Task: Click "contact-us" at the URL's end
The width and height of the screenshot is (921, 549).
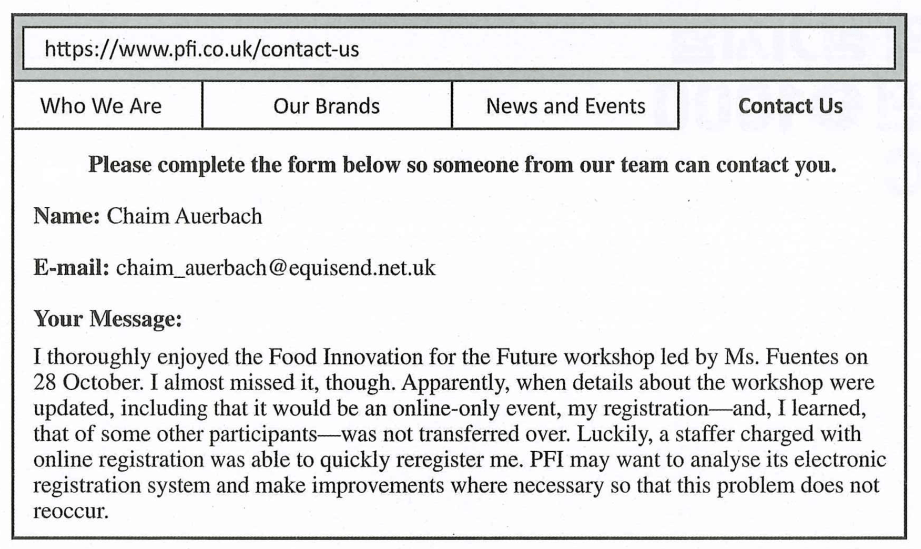Action: pos(310,48)
